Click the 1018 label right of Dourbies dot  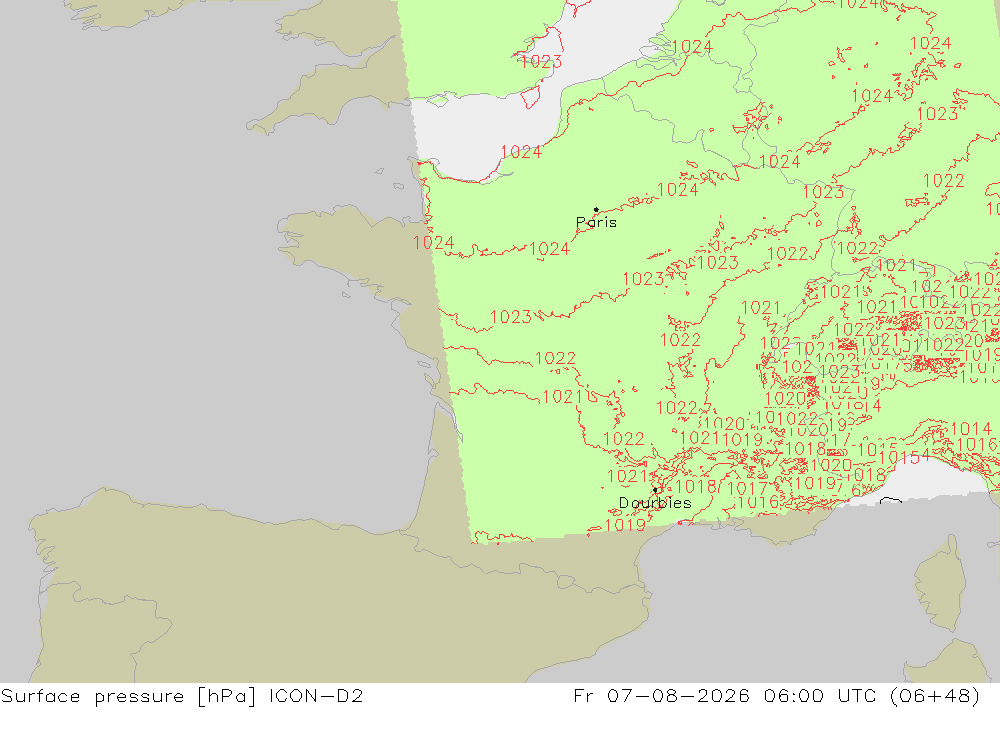[695, 486]
